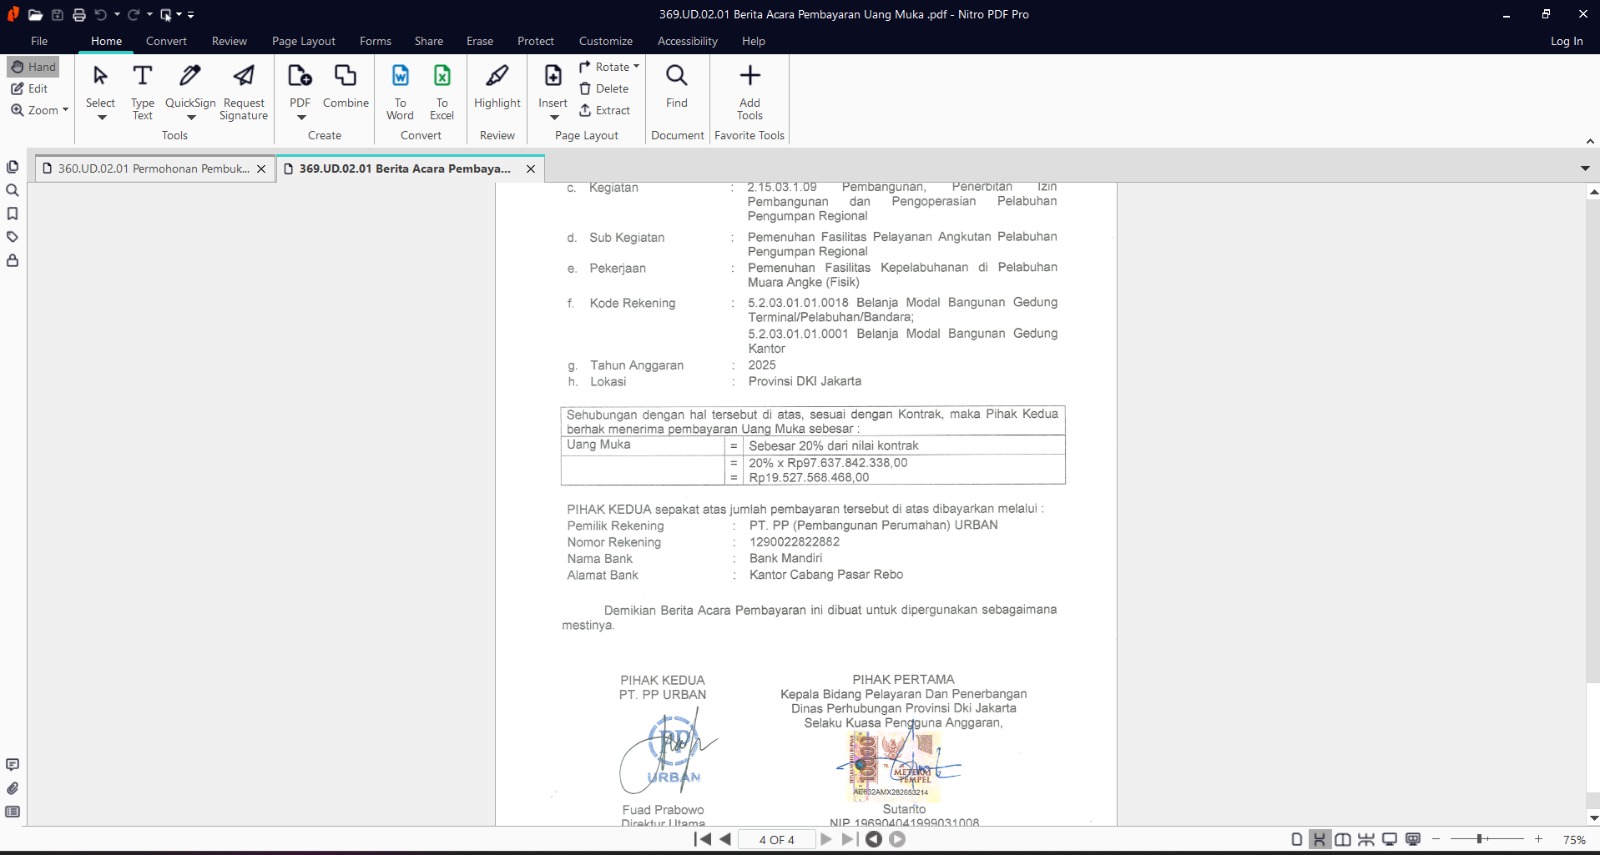Edit the document with the Edit tool
Image resolution: width=1600 pixels, height=855 pixels.
click(30, 89)
